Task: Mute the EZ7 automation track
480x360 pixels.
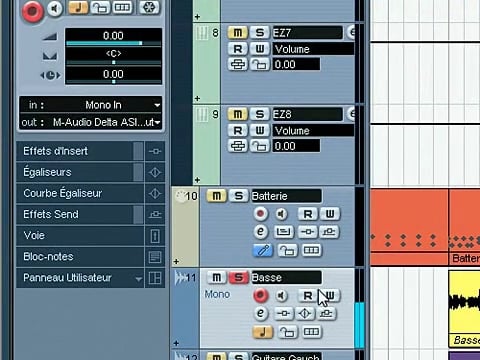Action: [237, 33]
